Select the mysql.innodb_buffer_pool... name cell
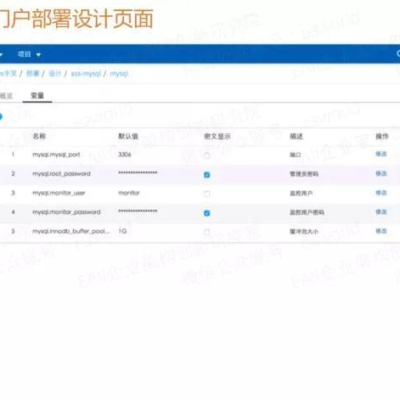 71,231
